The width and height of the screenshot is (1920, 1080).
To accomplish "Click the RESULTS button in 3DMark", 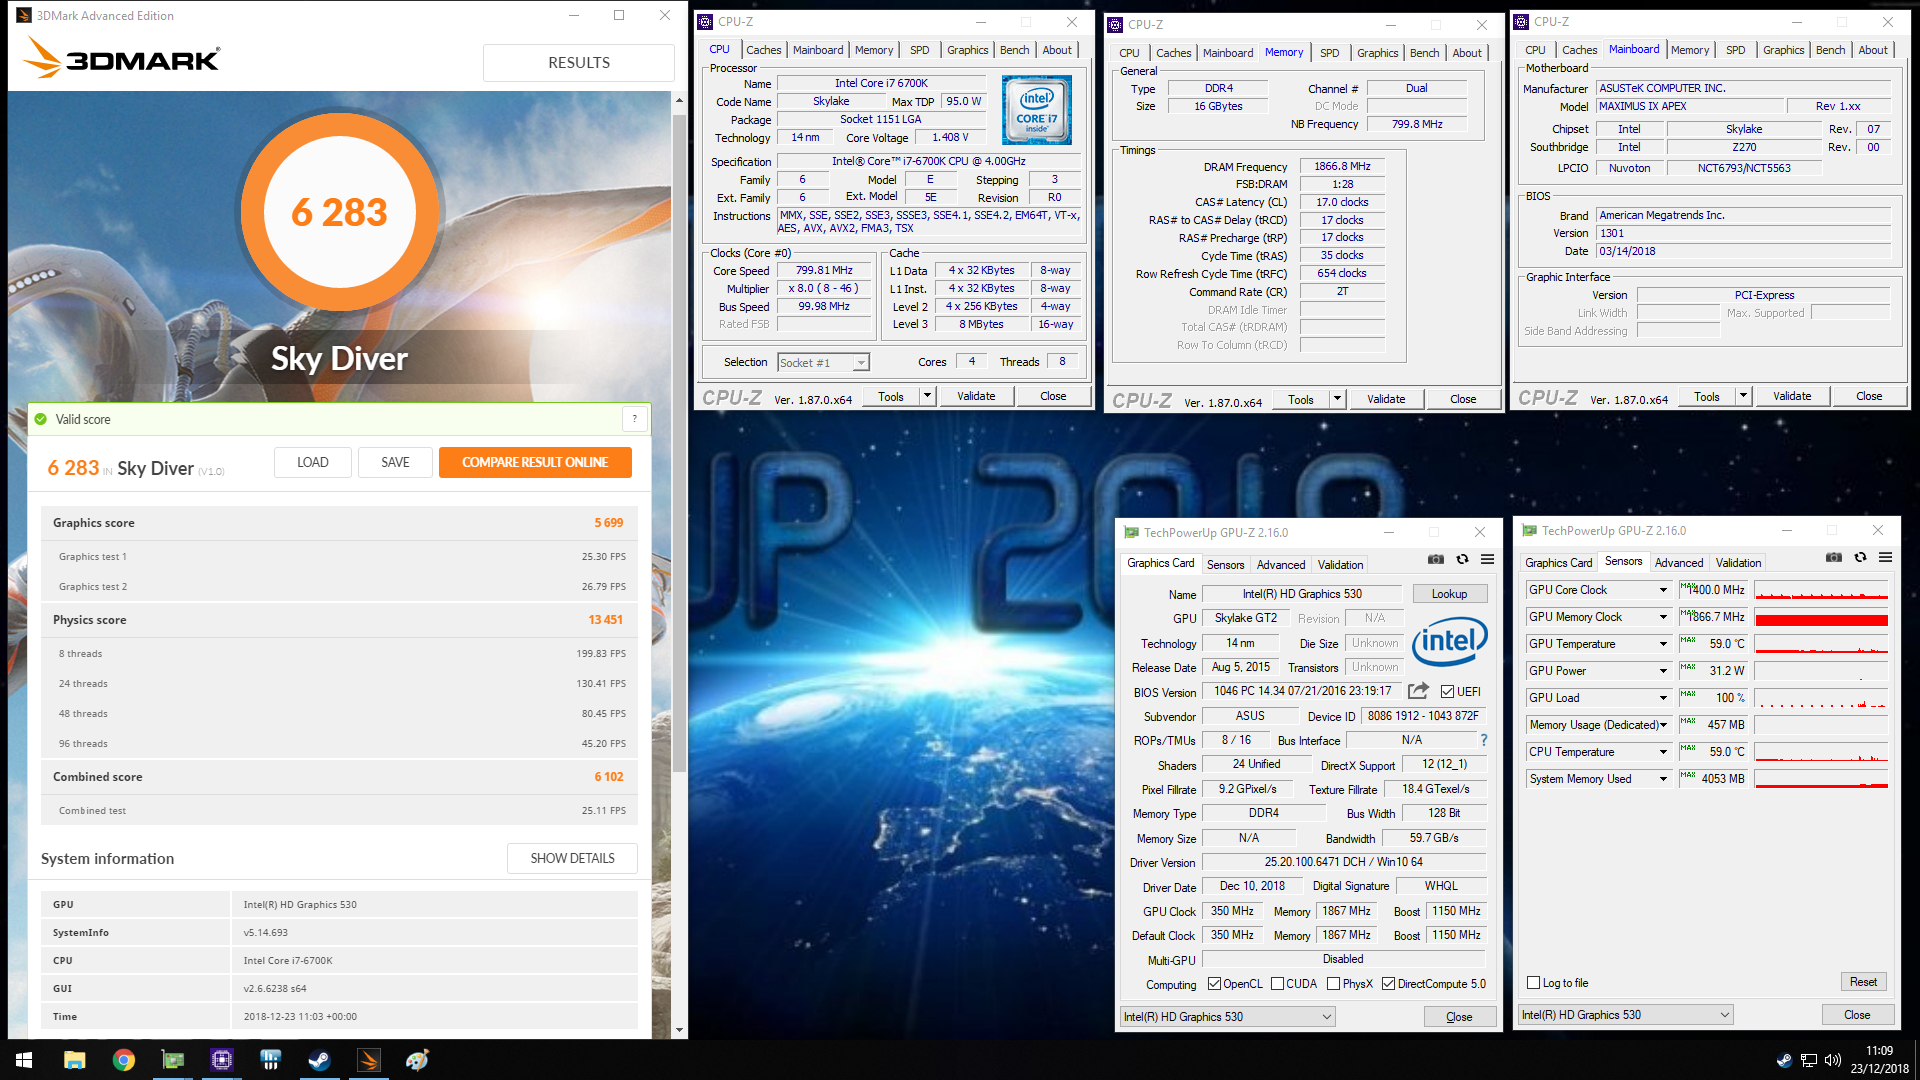I will click(x=579, y=62).
